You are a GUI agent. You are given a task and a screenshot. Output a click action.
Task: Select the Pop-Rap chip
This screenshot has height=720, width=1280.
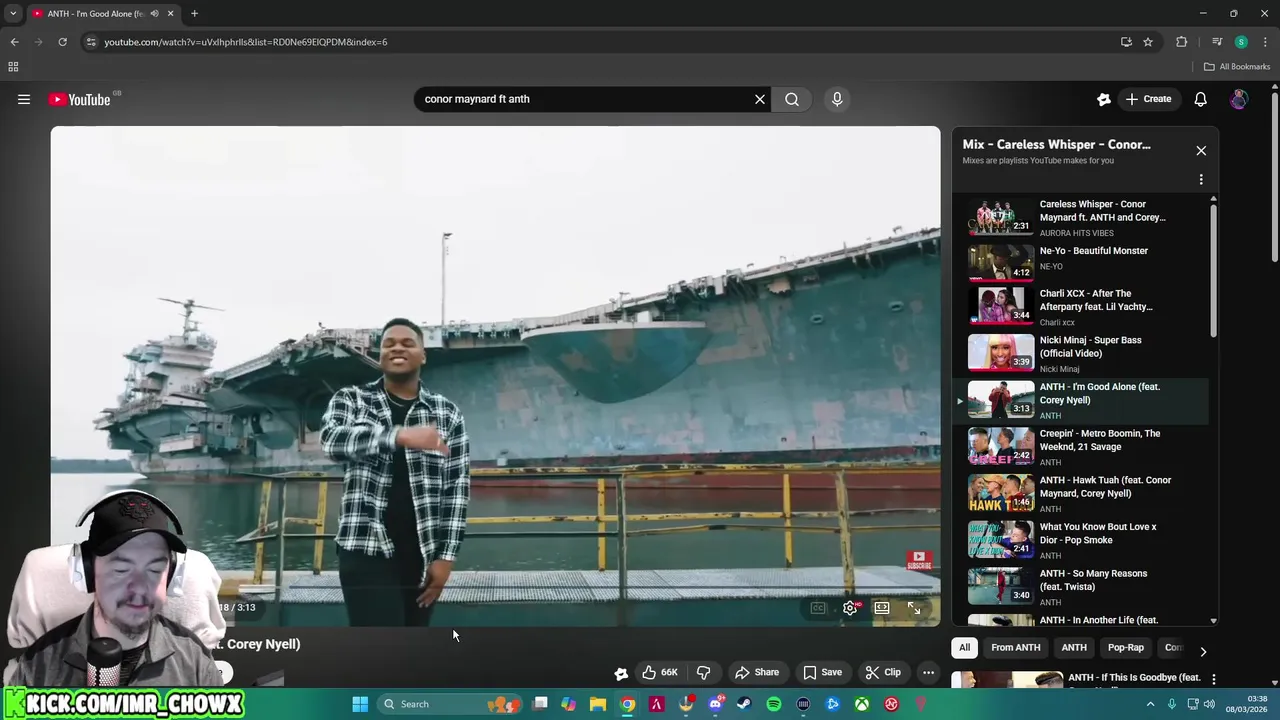coord(1126,648)
